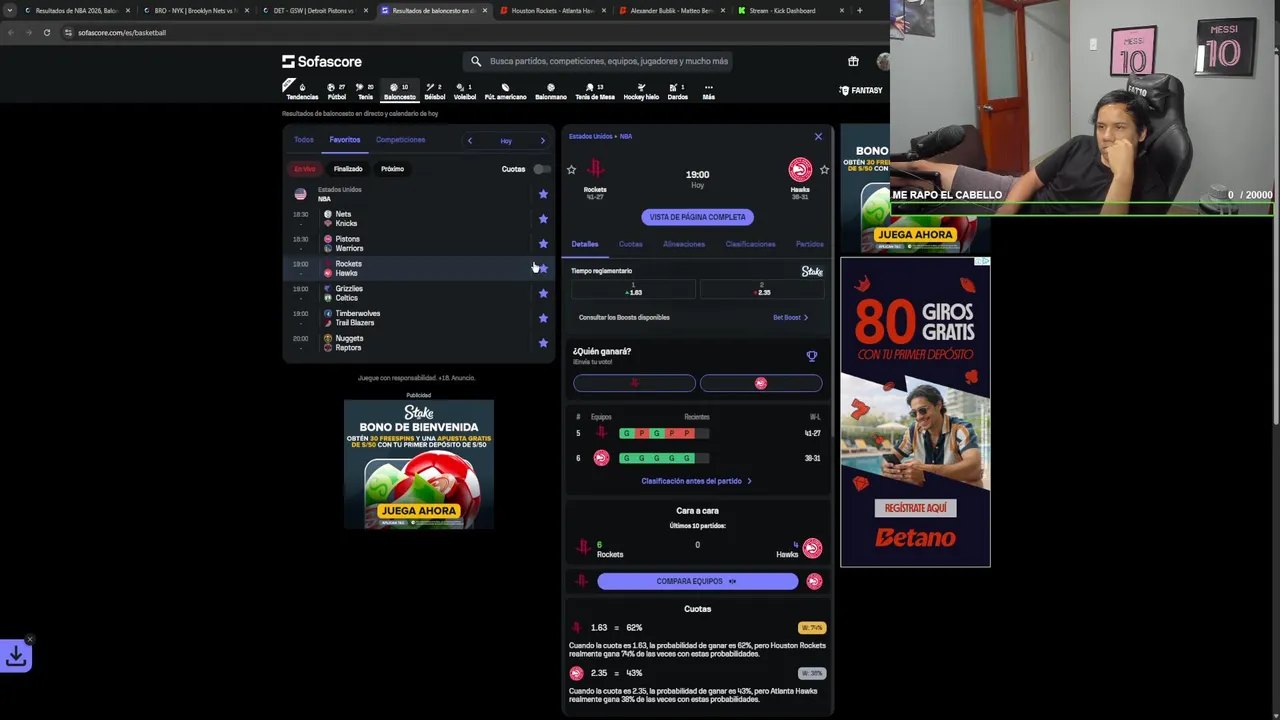Toggle favorite star for Pistons vs Warriors
This screenshot has width=1280, height=720.
pos(543,243)
